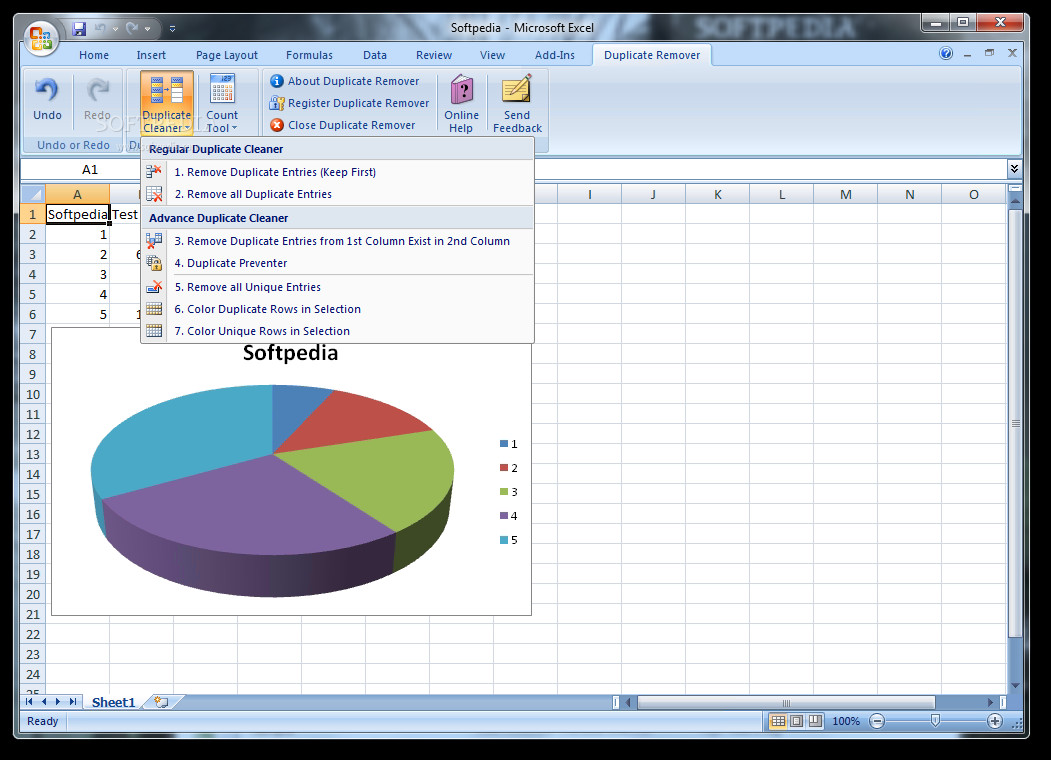The height and width of the screenshot is (760, 1051).
Task: Go to first sheet navigation arrow
Action: [29, 702]
